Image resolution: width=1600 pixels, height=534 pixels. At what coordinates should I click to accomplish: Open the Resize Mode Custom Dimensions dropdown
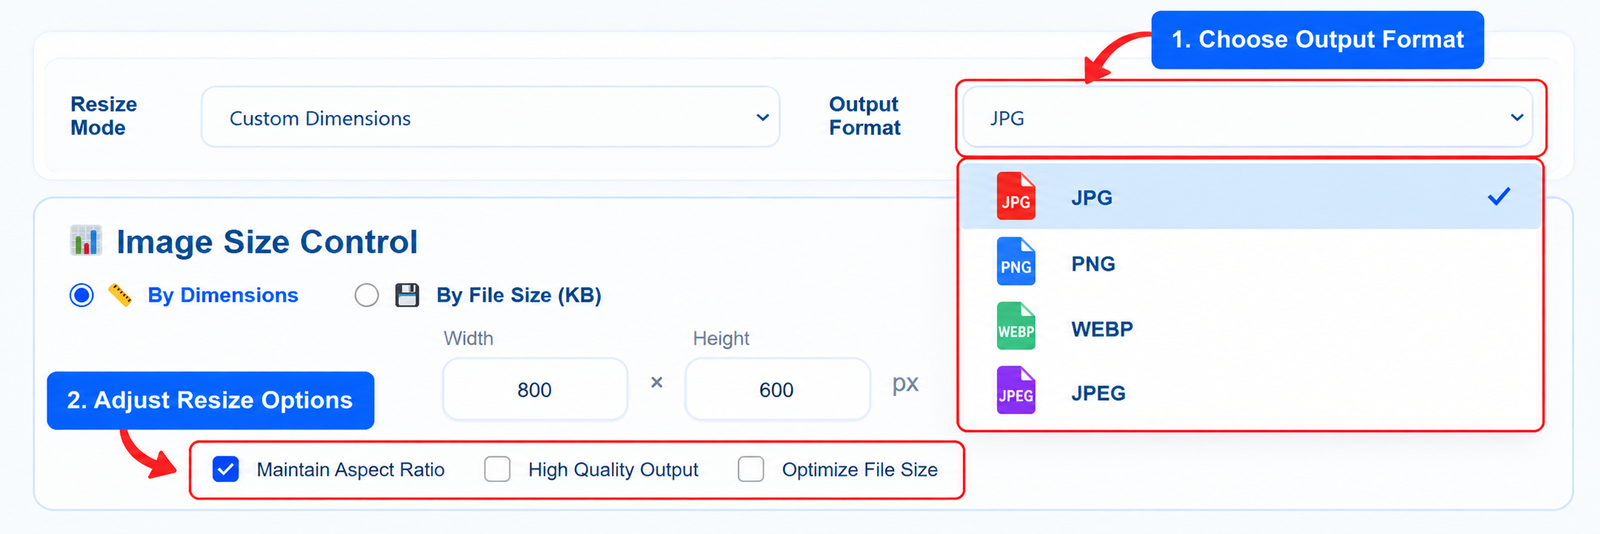click(490, 117)
